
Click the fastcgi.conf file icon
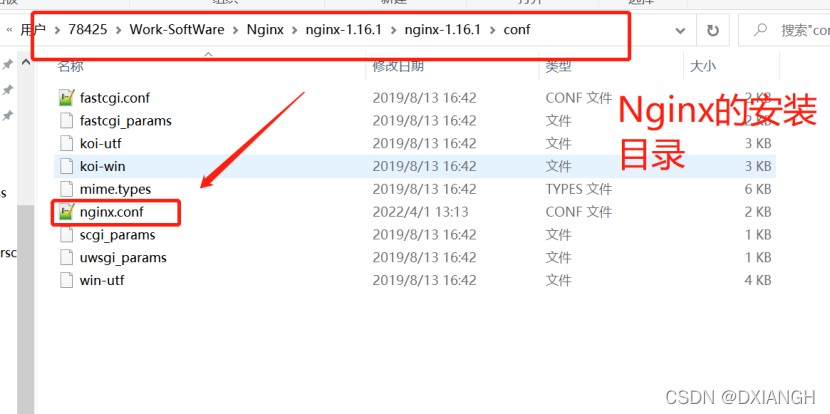66,98
